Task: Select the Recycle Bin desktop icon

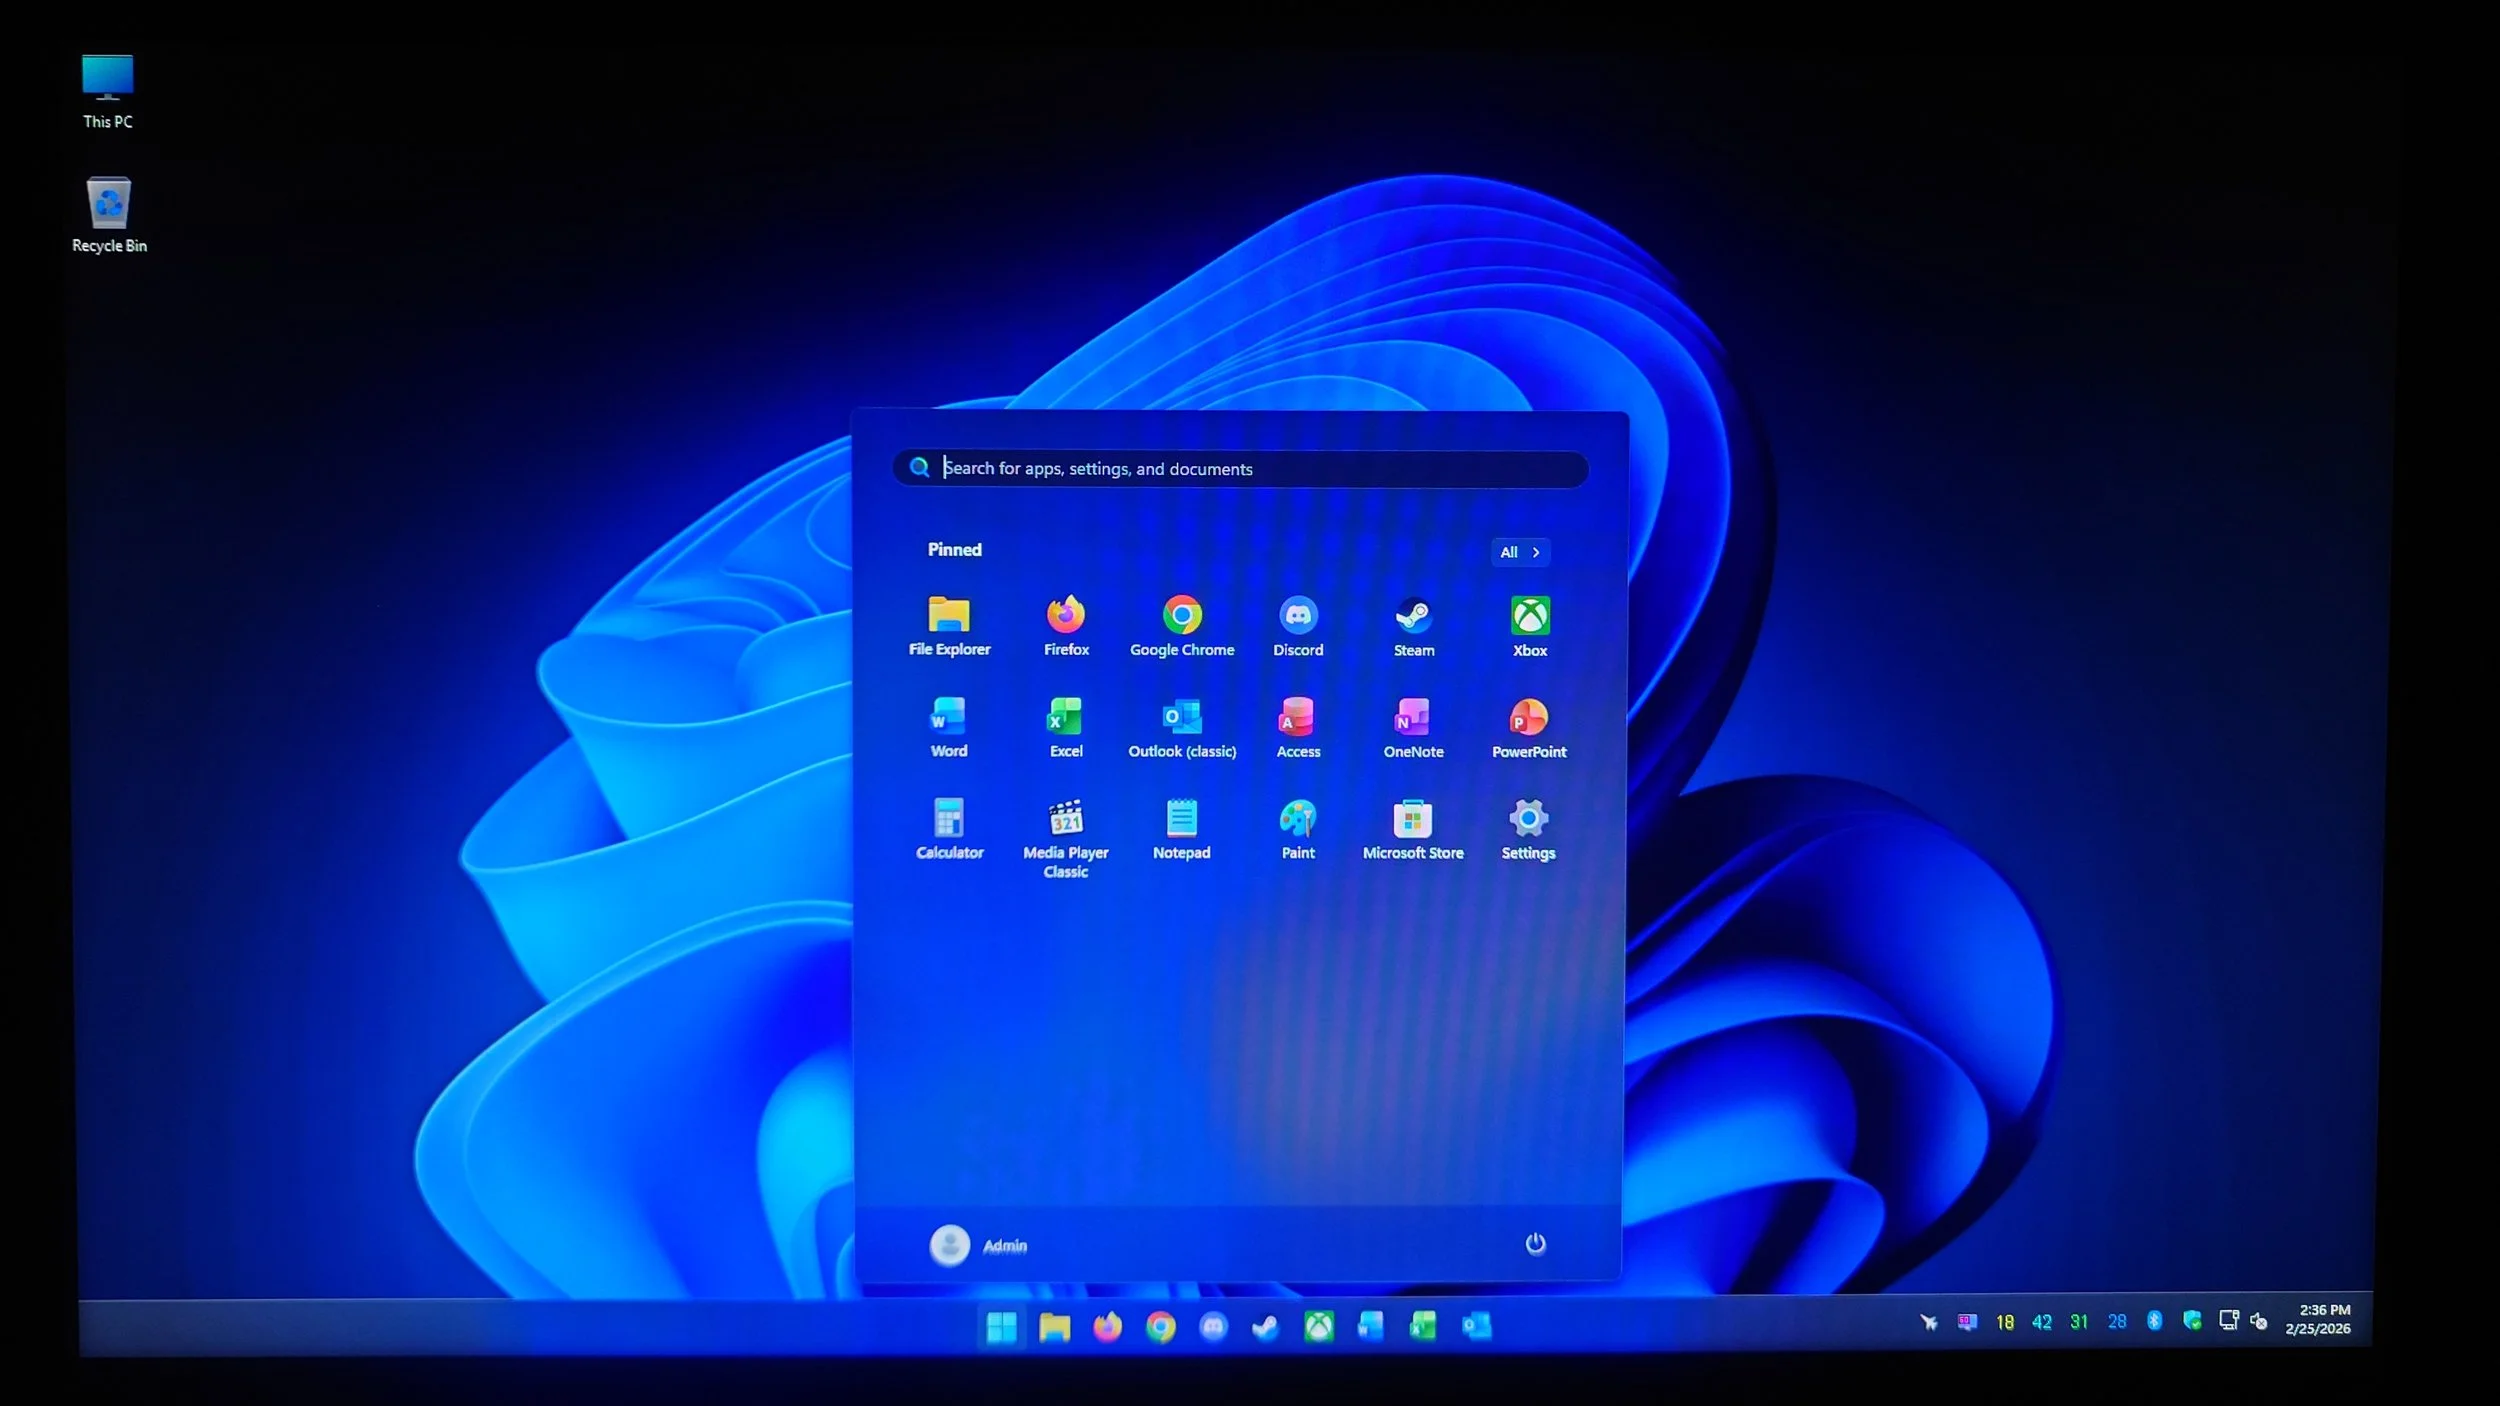Action: coord(109,205)
